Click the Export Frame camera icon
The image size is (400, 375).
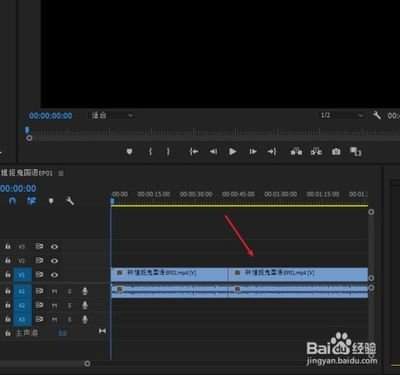pyautogui.click(x=336, y=152)
